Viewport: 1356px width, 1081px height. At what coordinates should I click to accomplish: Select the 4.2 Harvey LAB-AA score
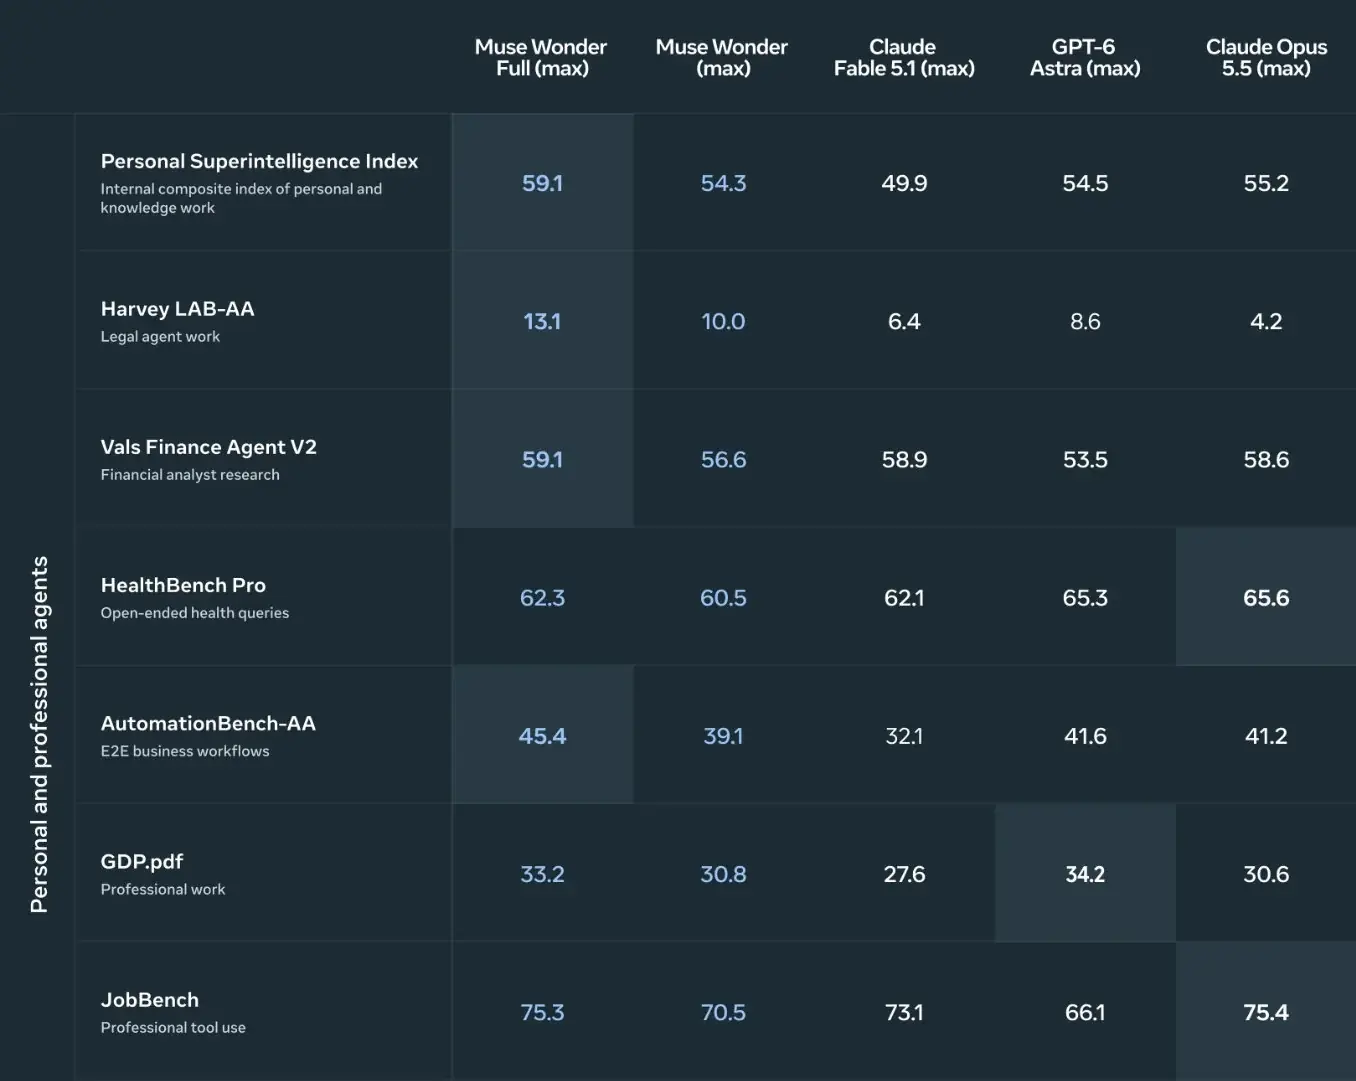pyautogui.click(x=1266, y=321)
